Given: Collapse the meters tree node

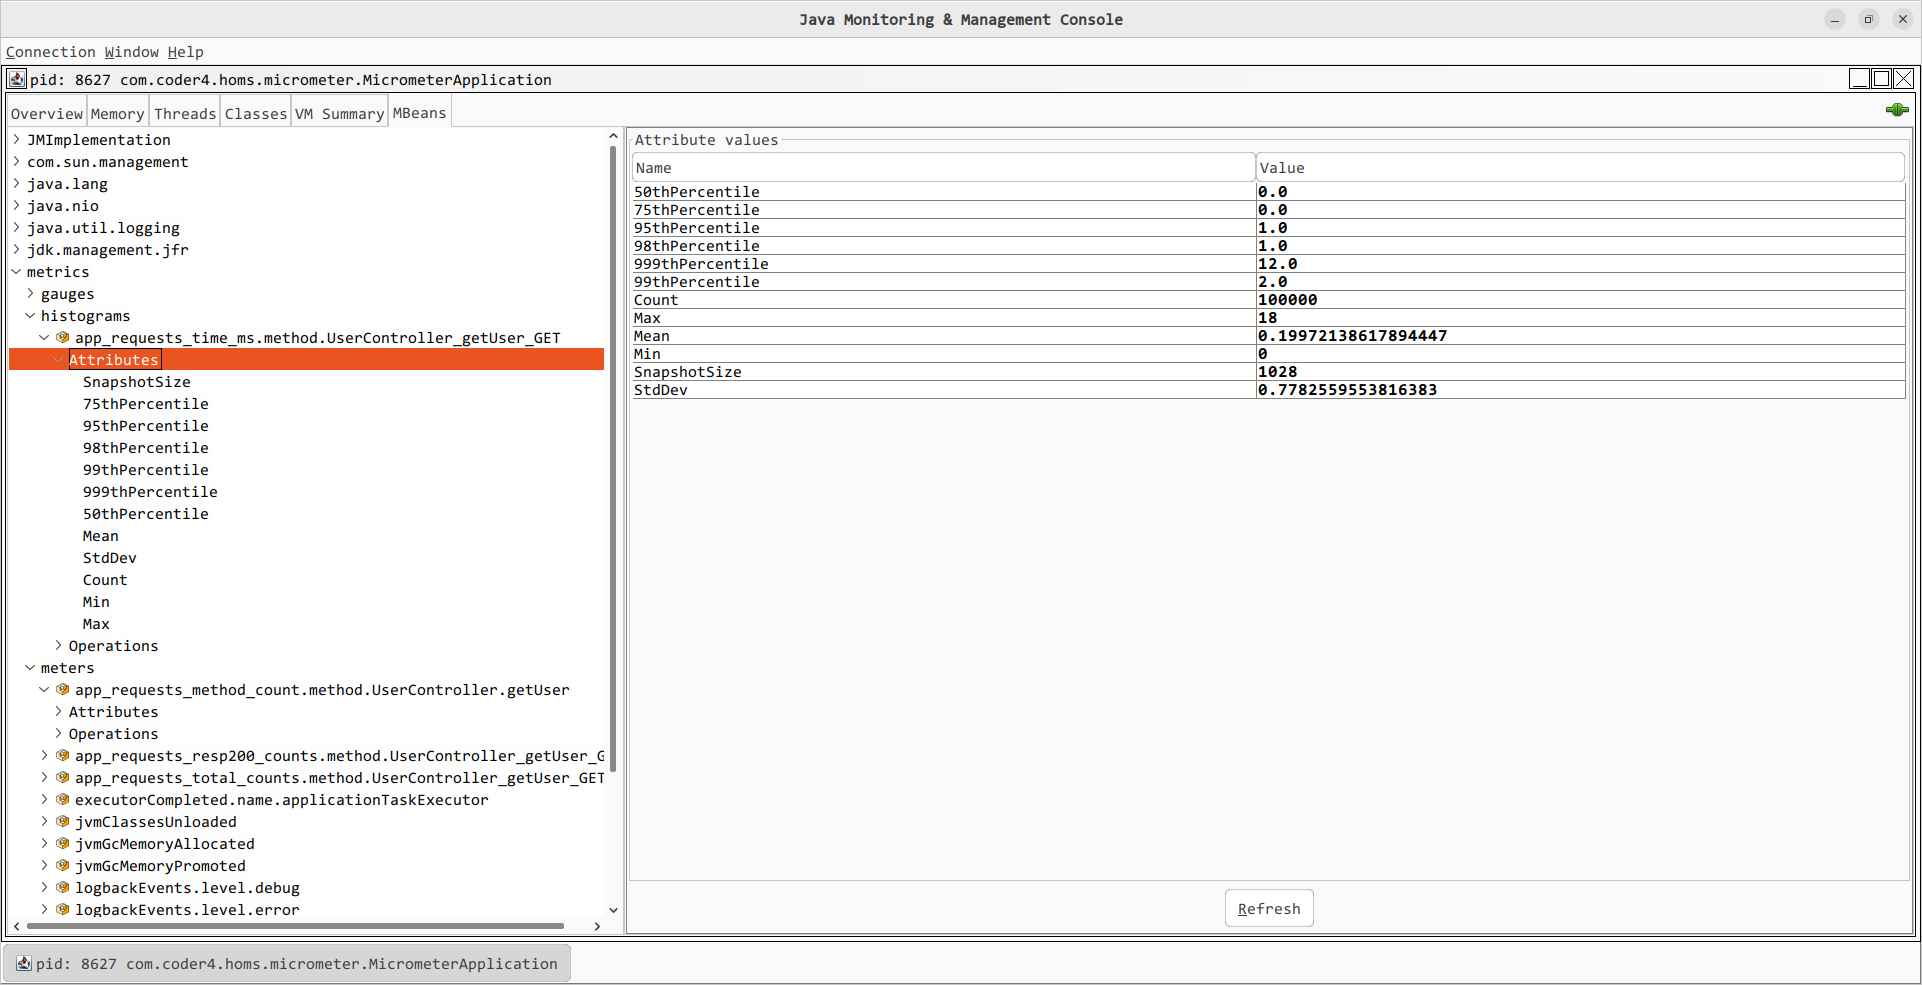Looking at the screenshot, I should coord(31,668).
